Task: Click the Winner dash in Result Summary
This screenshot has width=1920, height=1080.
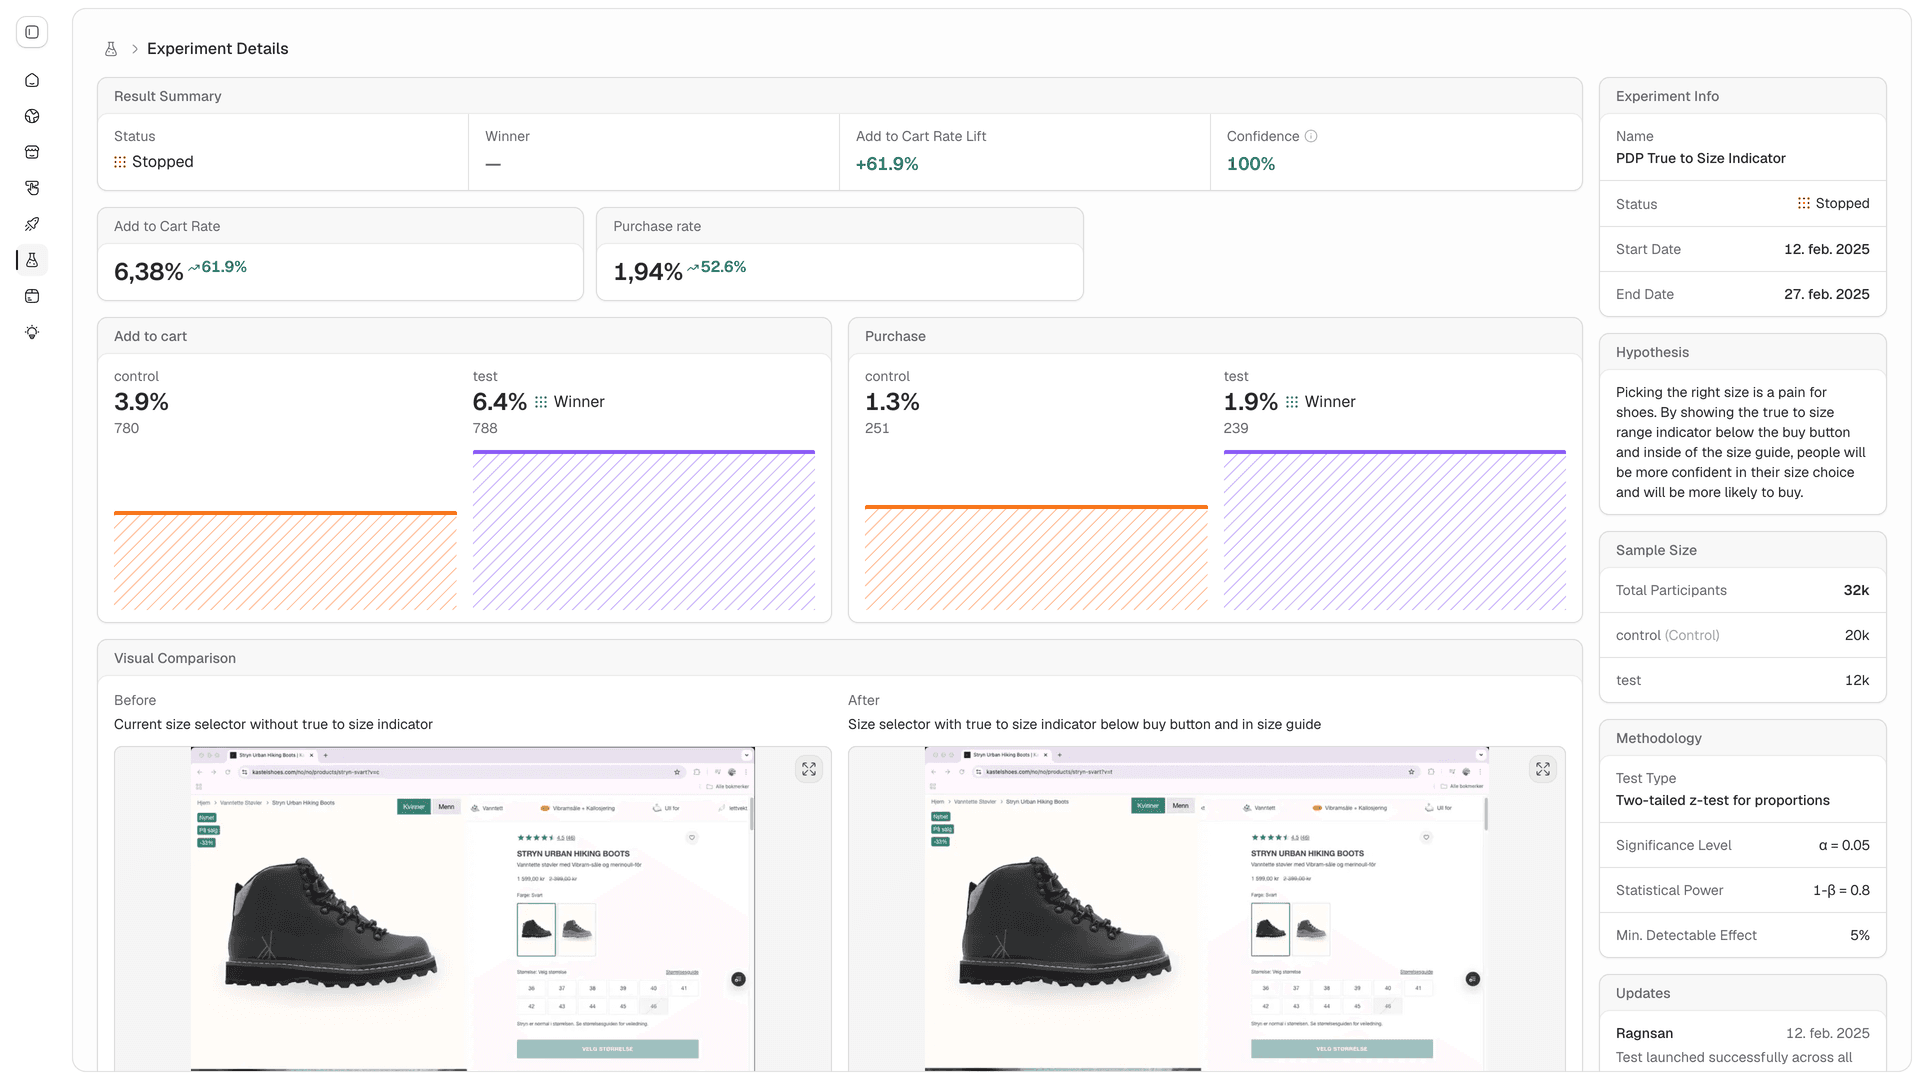Action: pyautogui.click(x=493, y=164)
